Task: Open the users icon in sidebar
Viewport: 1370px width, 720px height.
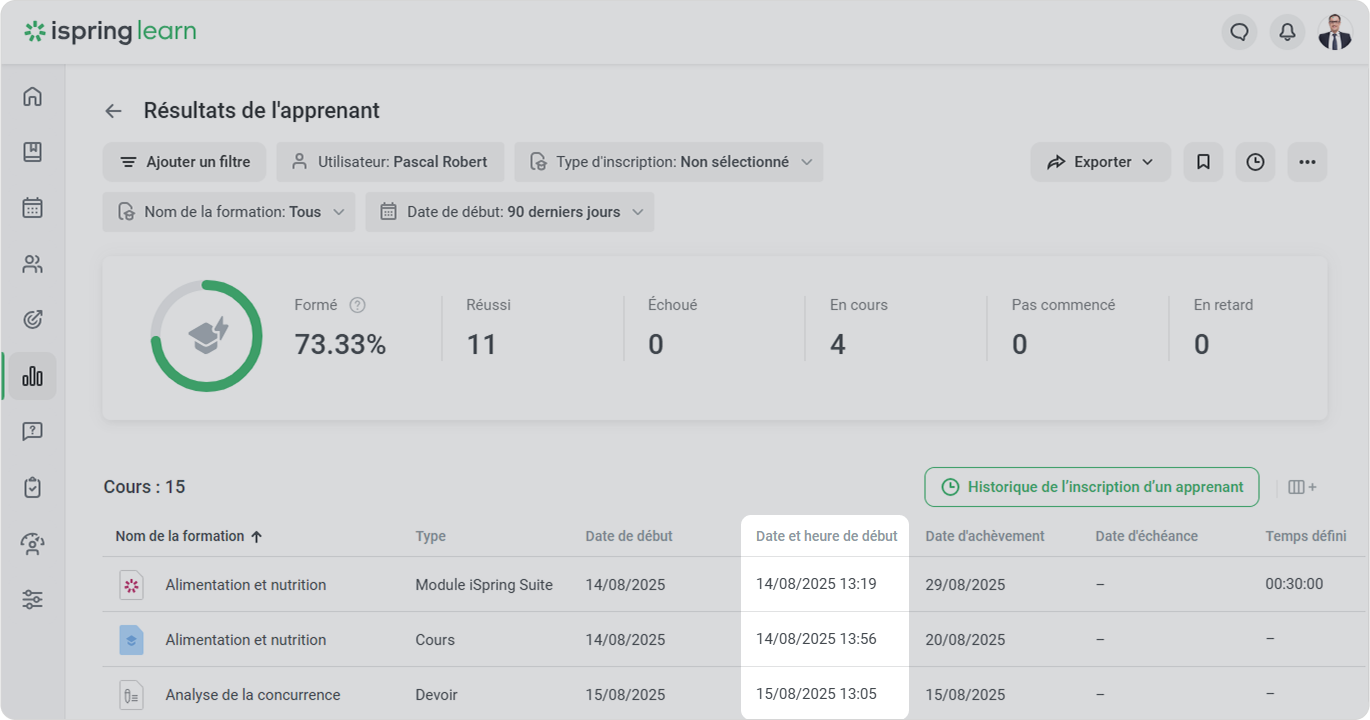Action: coord(32,264)
